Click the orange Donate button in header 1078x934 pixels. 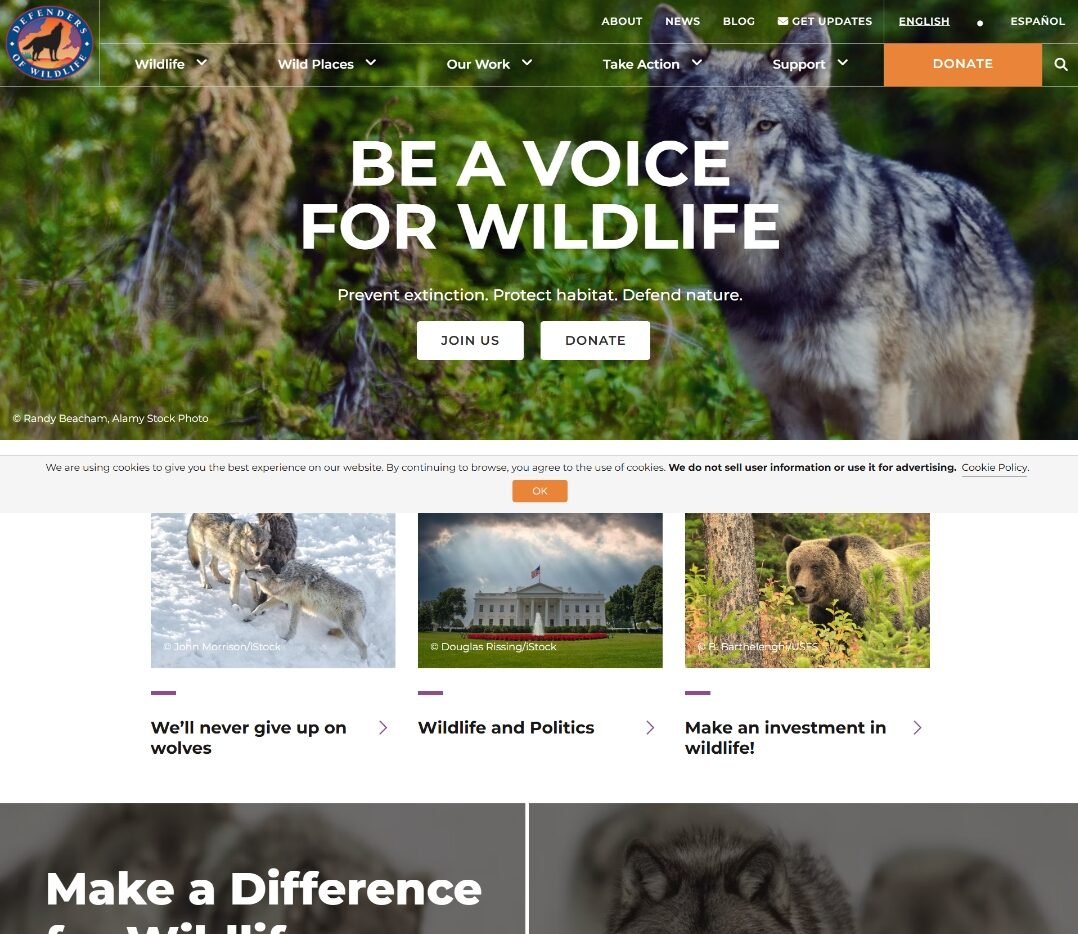(x=962, y=65)
